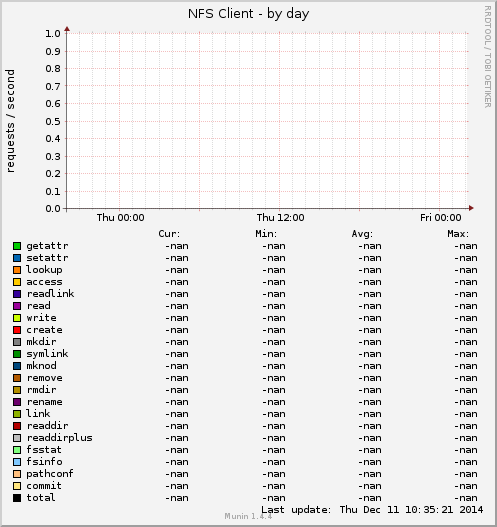This screenshot has width=497, height=527.
Task: Click the gray mkdir legend swatch
Action: (x=17, y=342)
